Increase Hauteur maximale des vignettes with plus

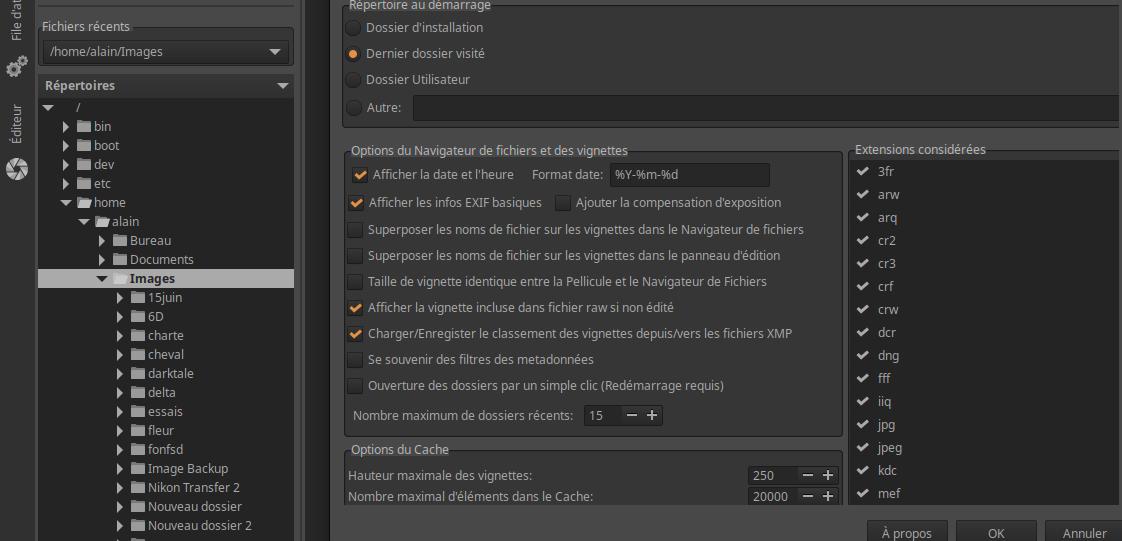point(828,475)
